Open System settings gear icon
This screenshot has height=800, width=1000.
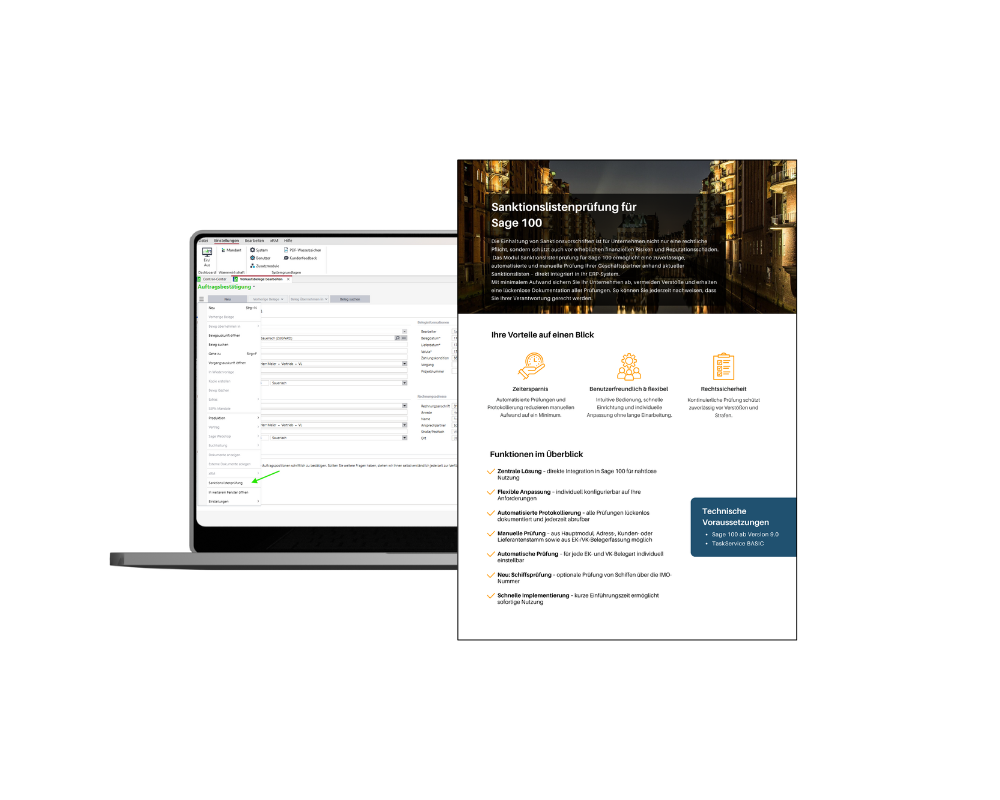(x=252, y=250)
